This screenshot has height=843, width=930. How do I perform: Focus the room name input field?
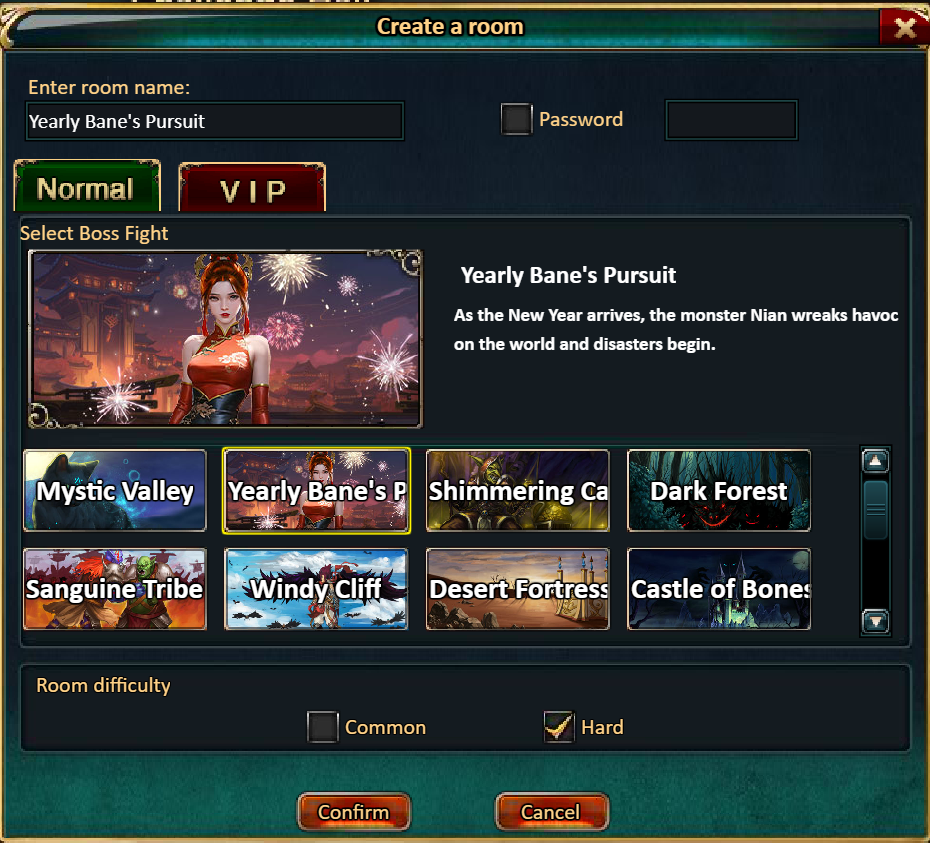pyautogui.click(x=215, y=121)
